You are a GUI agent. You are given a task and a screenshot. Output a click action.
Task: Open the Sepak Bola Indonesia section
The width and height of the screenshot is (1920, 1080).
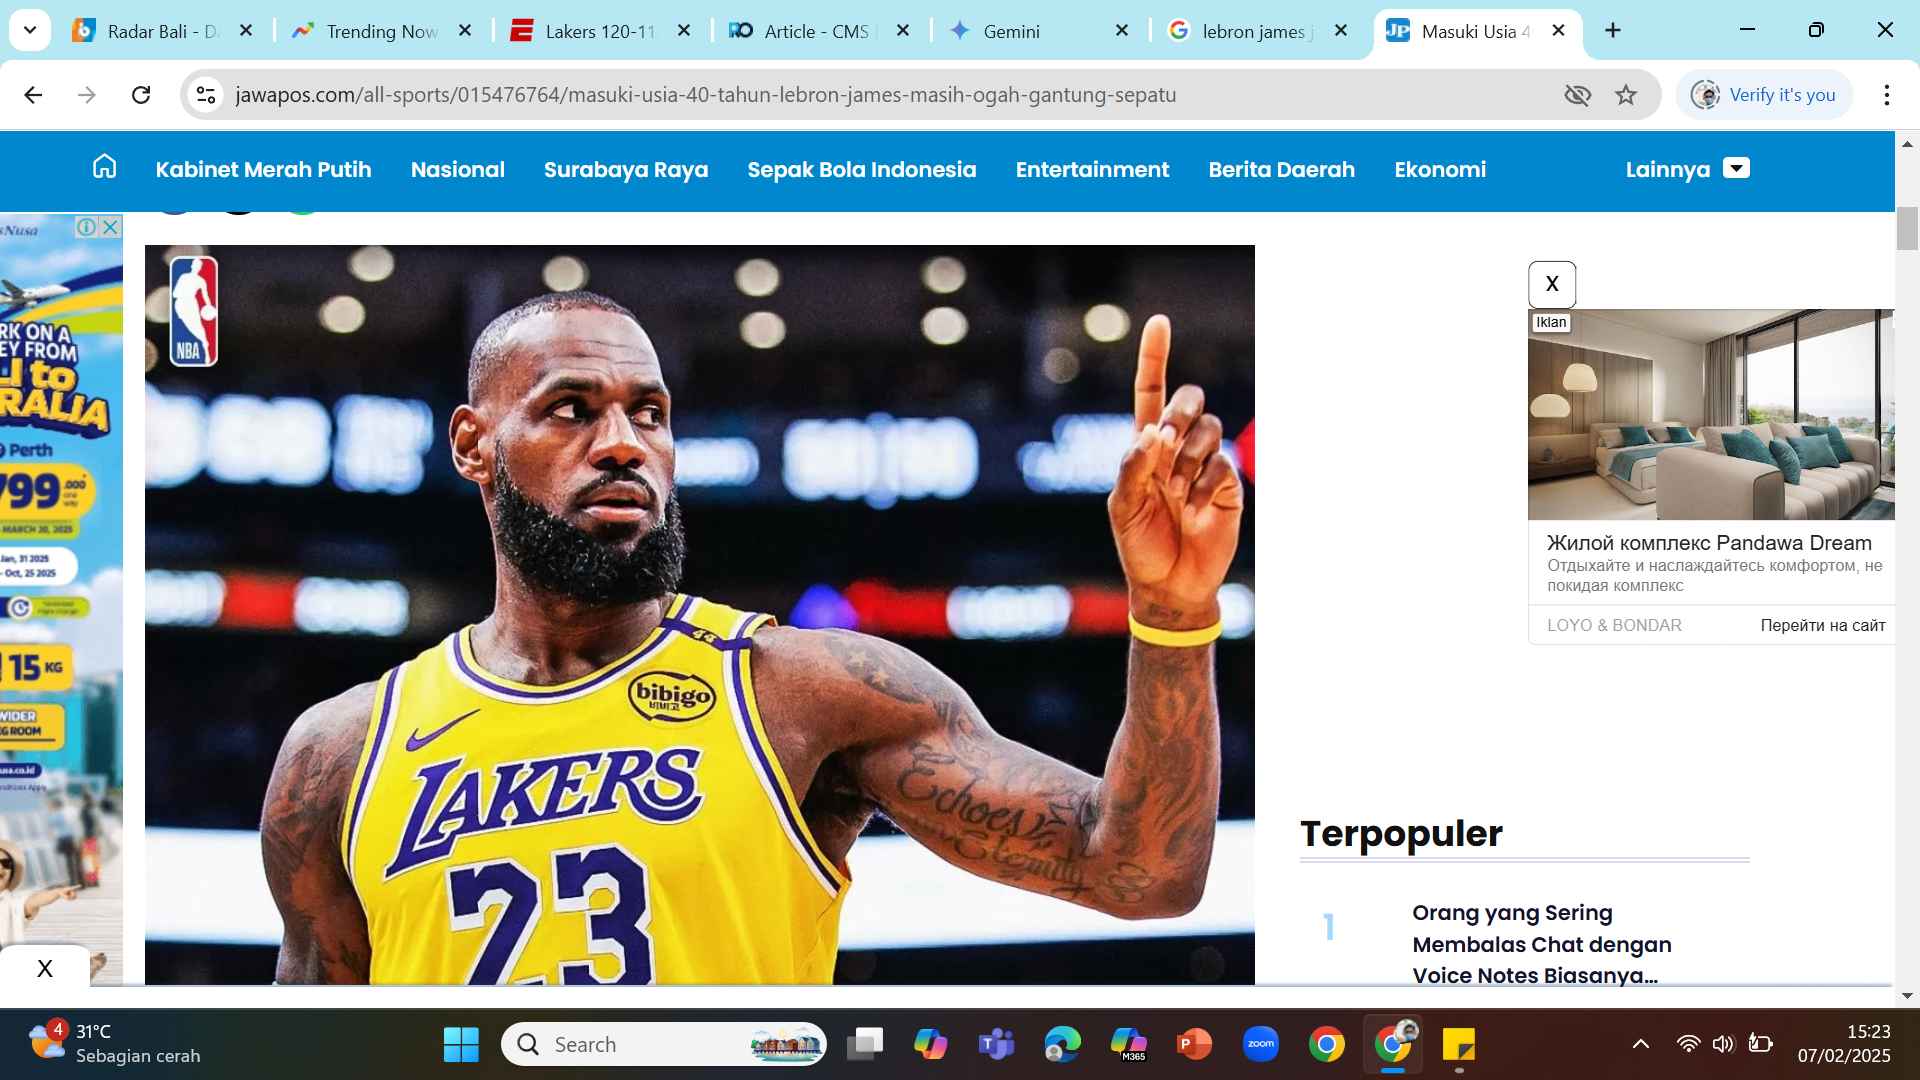pyautogui.click(x=861, y=170)
